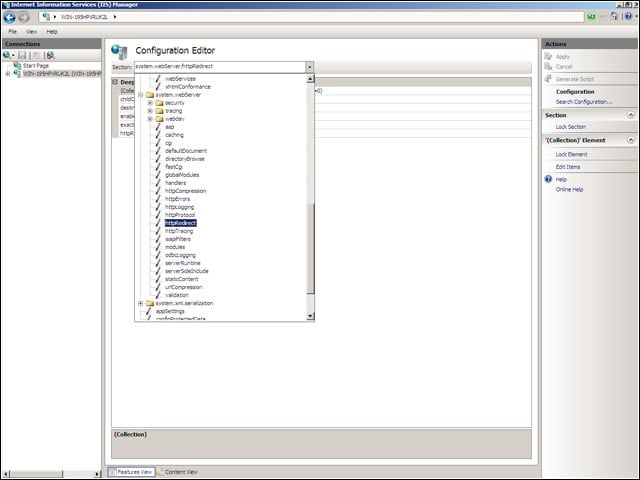Click Search Configuration link
640x480 pixels.
click(584, 102)
